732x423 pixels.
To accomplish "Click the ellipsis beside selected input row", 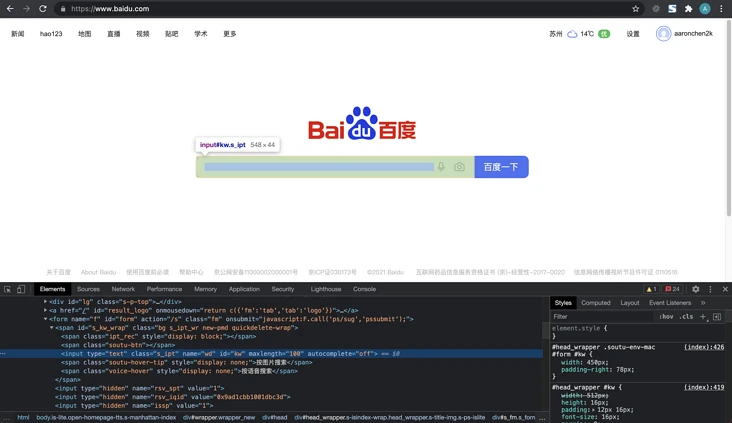I will coord(3,353).
